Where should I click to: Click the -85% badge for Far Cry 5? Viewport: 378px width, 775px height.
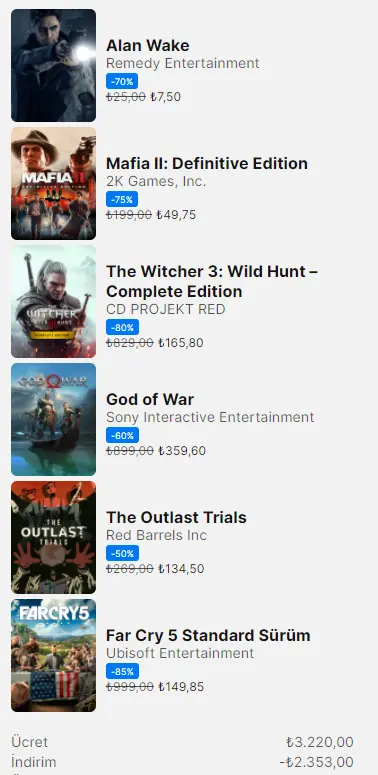[123, 671]
